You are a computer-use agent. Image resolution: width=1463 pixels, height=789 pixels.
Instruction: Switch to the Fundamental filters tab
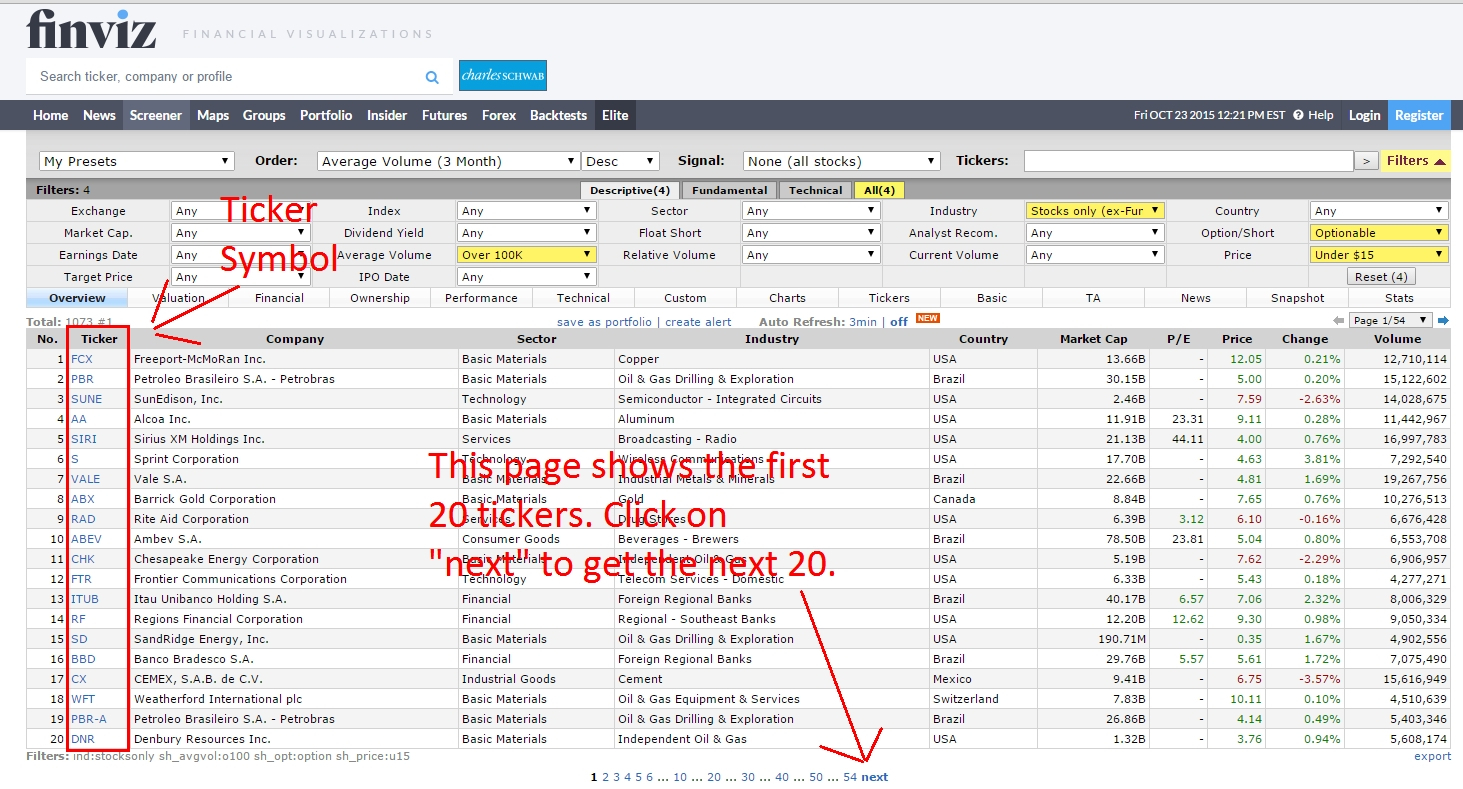[730, 190]
